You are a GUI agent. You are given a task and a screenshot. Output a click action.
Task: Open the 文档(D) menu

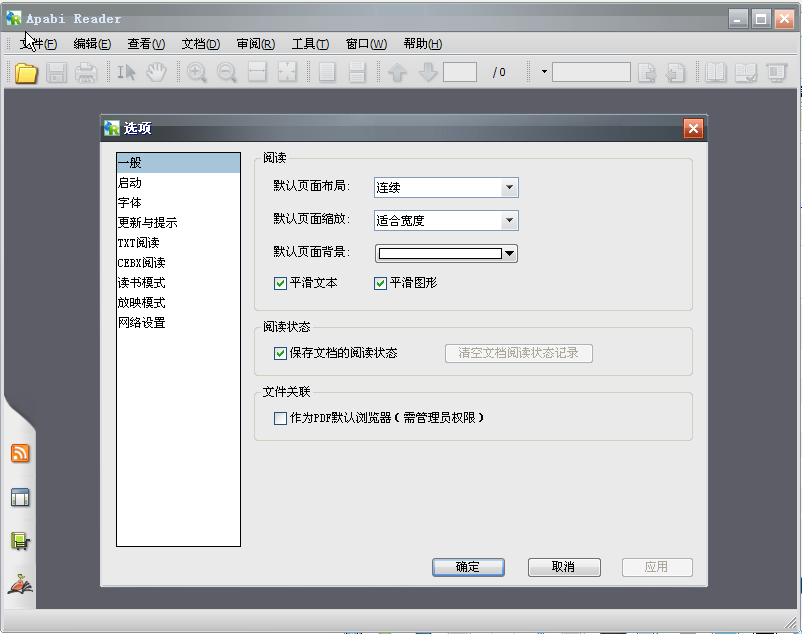[200, 44]
